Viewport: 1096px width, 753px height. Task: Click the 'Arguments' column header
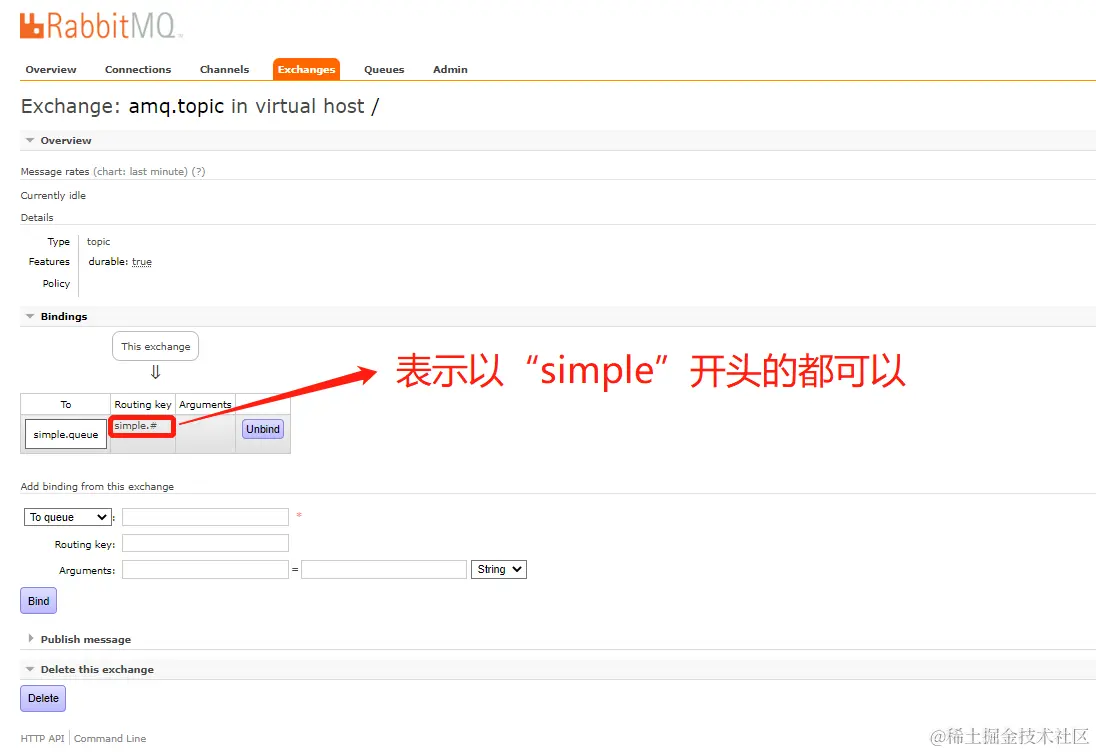[x=205, y=404]
